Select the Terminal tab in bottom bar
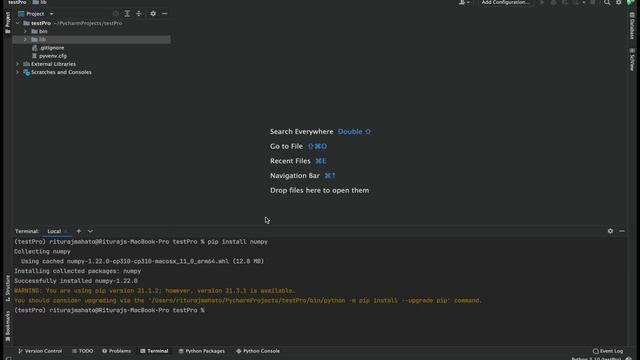 coord(154,351)
